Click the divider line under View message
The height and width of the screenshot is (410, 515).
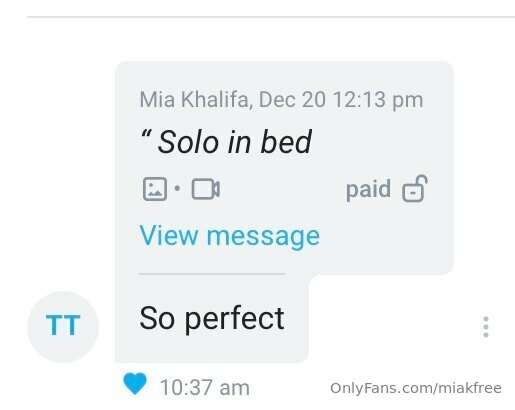212,274
